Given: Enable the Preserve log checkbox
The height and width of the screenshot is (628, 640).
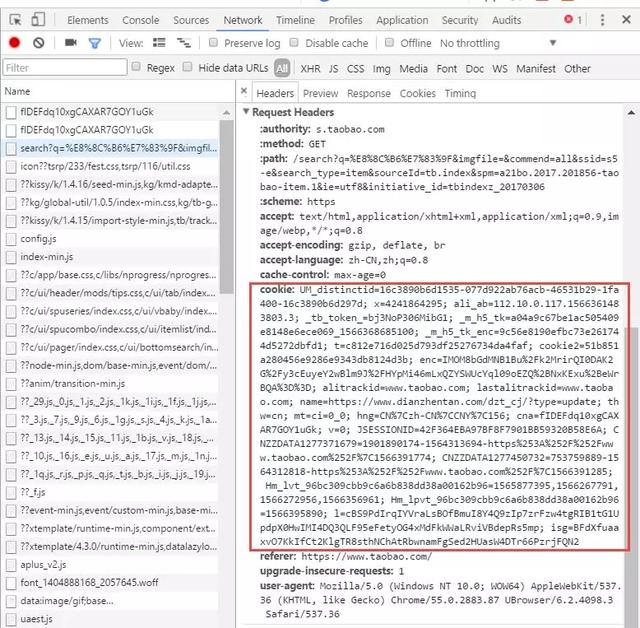Looking at the screenshot, I should pyautogui.click(x=213, y=42).
